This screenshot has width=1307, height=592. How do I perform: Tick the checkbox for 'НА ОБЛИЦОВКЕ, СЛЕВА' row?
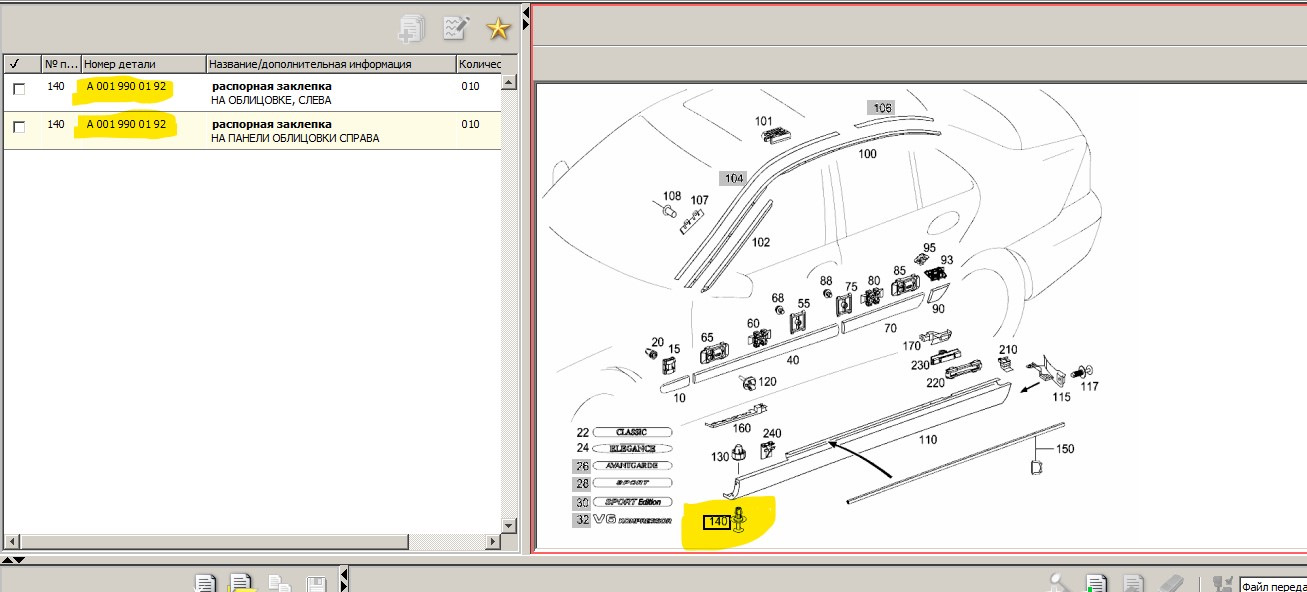pyautogui.click(x=19, y=89)
